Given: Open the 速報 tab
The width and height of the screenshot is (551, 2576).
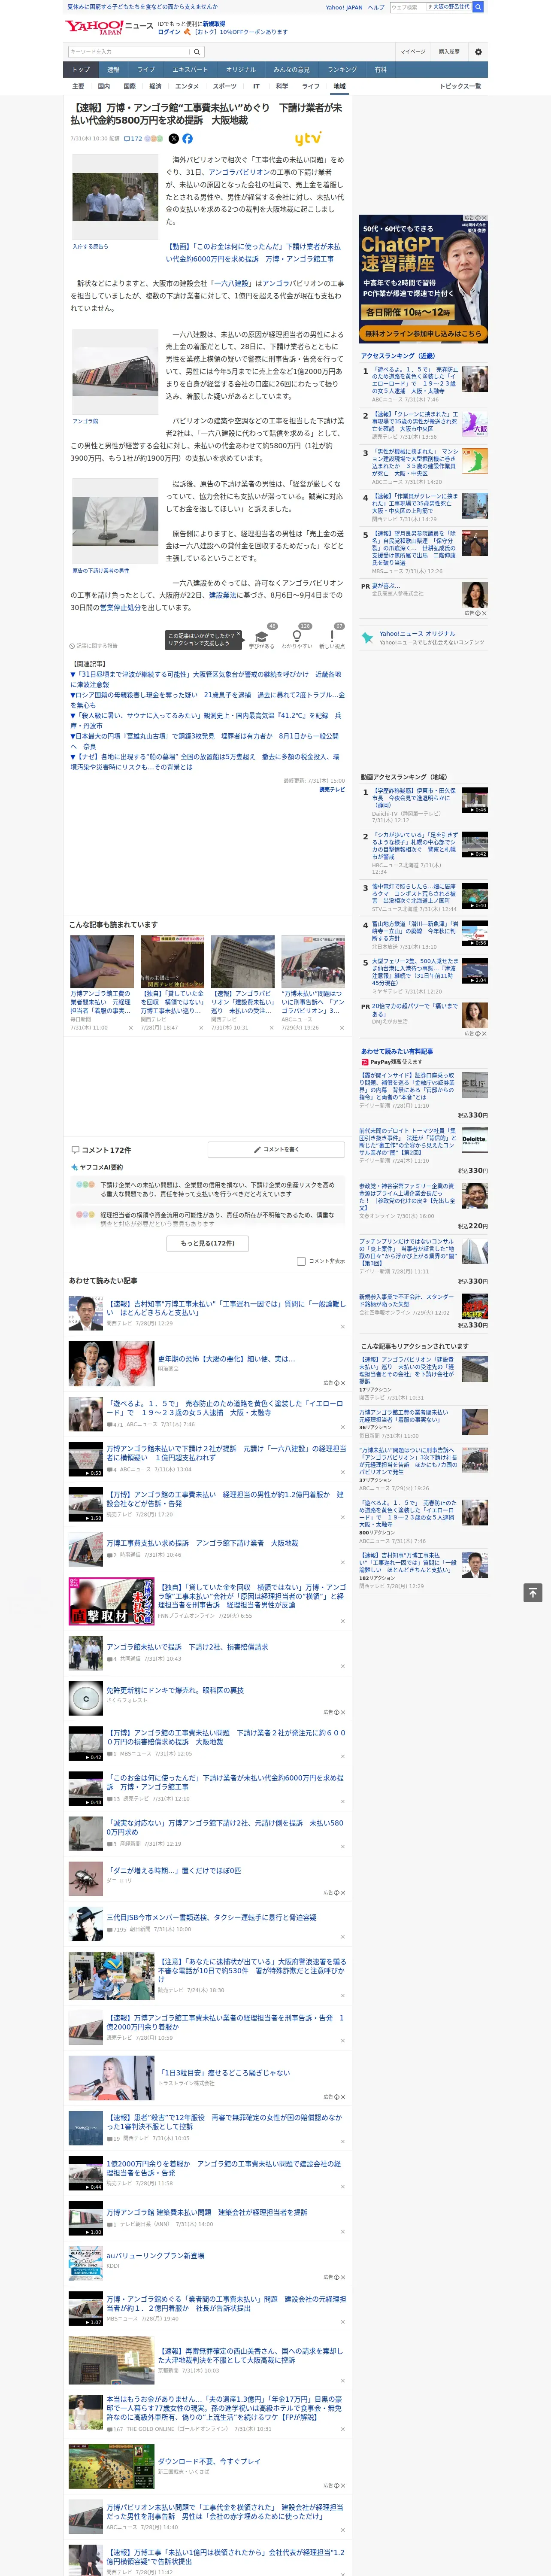Looking at the screenshot, I should [x=113, y=70].
